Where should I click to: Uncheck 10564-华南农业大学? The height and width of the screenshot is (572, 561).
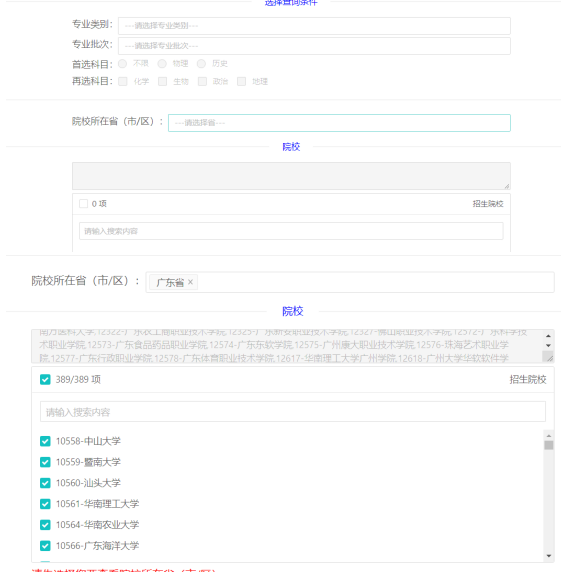coord(45,525)
